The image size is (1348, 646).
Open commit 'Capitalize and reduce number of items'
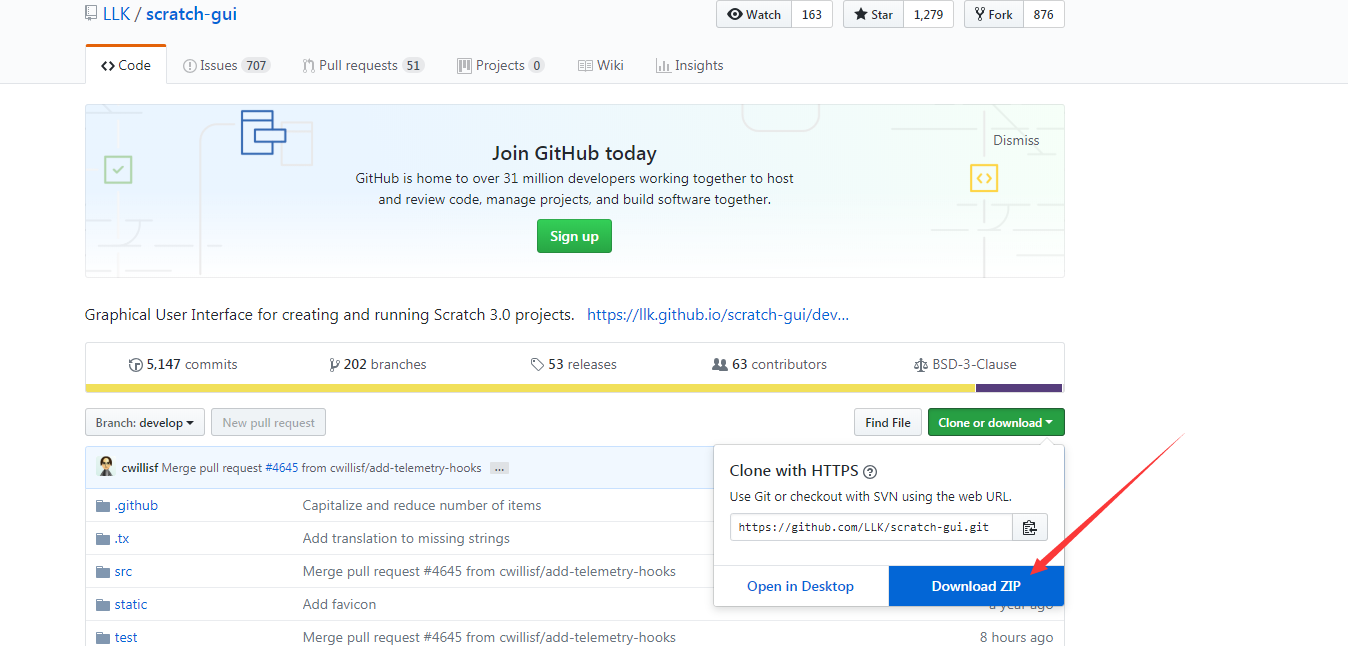[422, 505]
